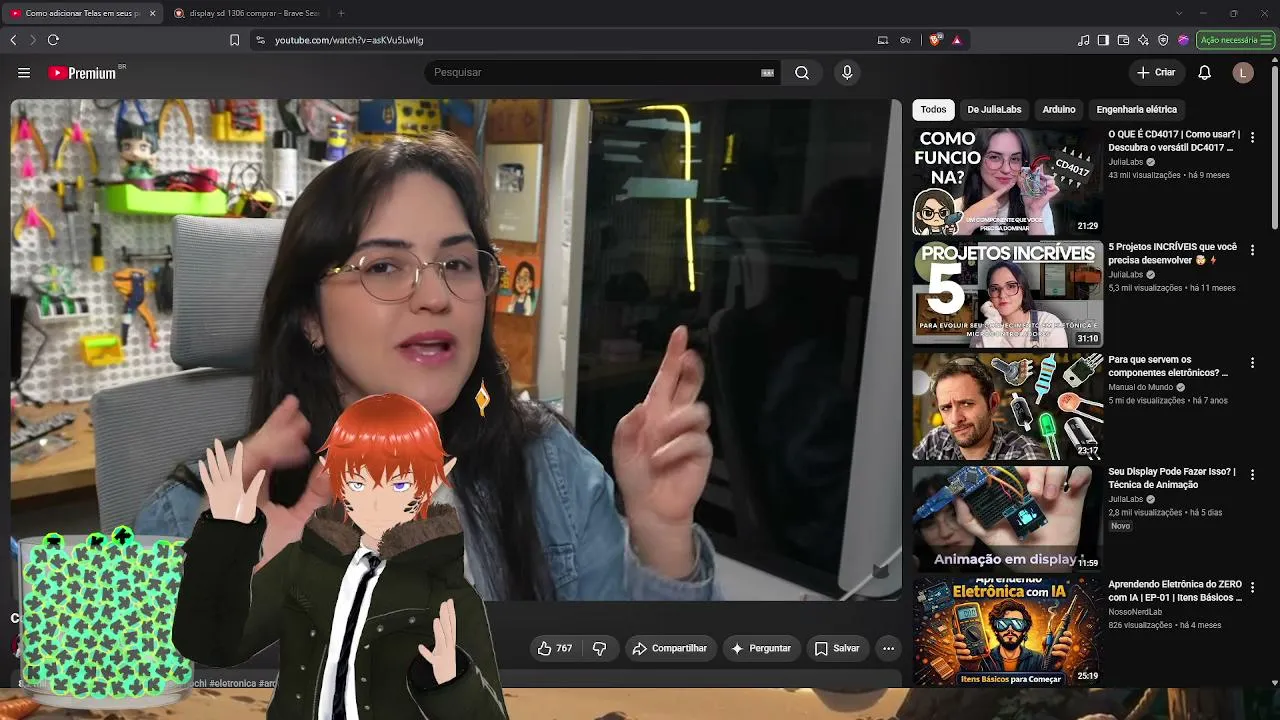Viewport: 1280px width, 720px height.
Task: Open 5 Projetos INCRÍVEIS video title
Action: click(x=1173, y=254)
